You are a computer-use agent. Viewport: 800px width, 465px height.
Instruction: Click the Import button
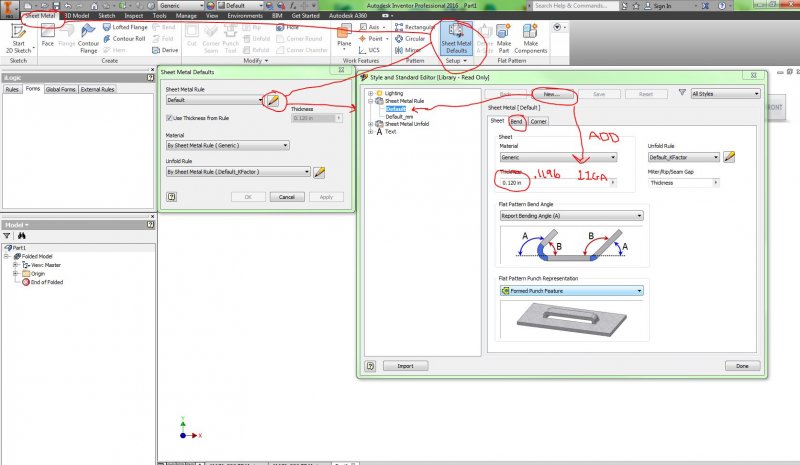(x=406, y=366)
